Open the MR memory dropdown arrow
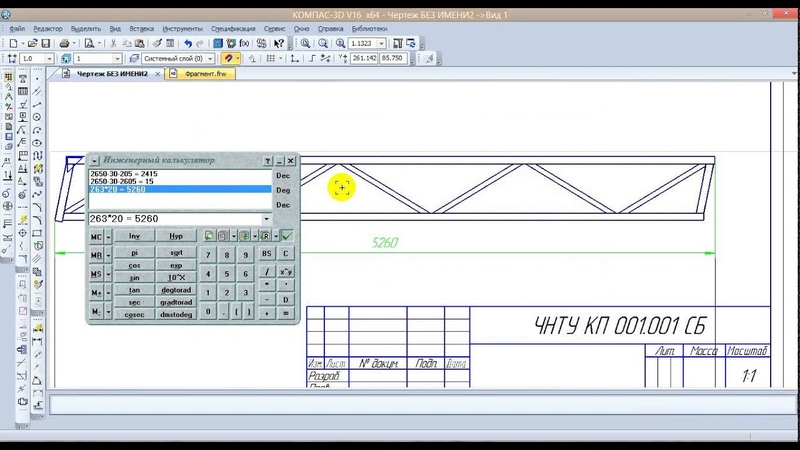 (109, 255)
